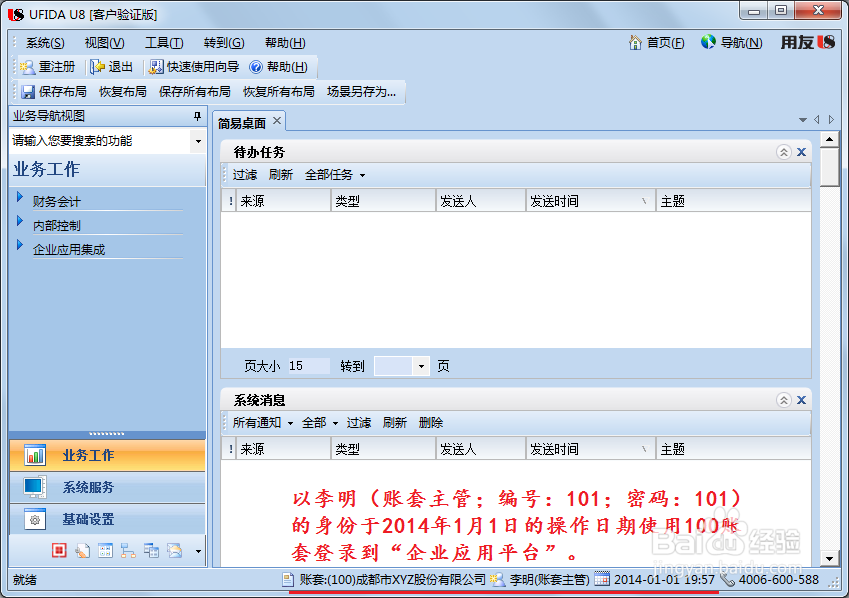Go to 首页(F) home page
849x598 pixels.
click(x=656, y=42)
